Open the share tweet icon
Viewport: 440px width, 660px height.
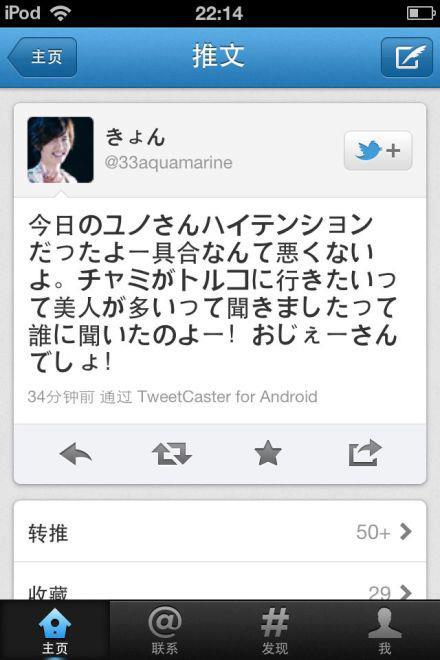point(365,453)
